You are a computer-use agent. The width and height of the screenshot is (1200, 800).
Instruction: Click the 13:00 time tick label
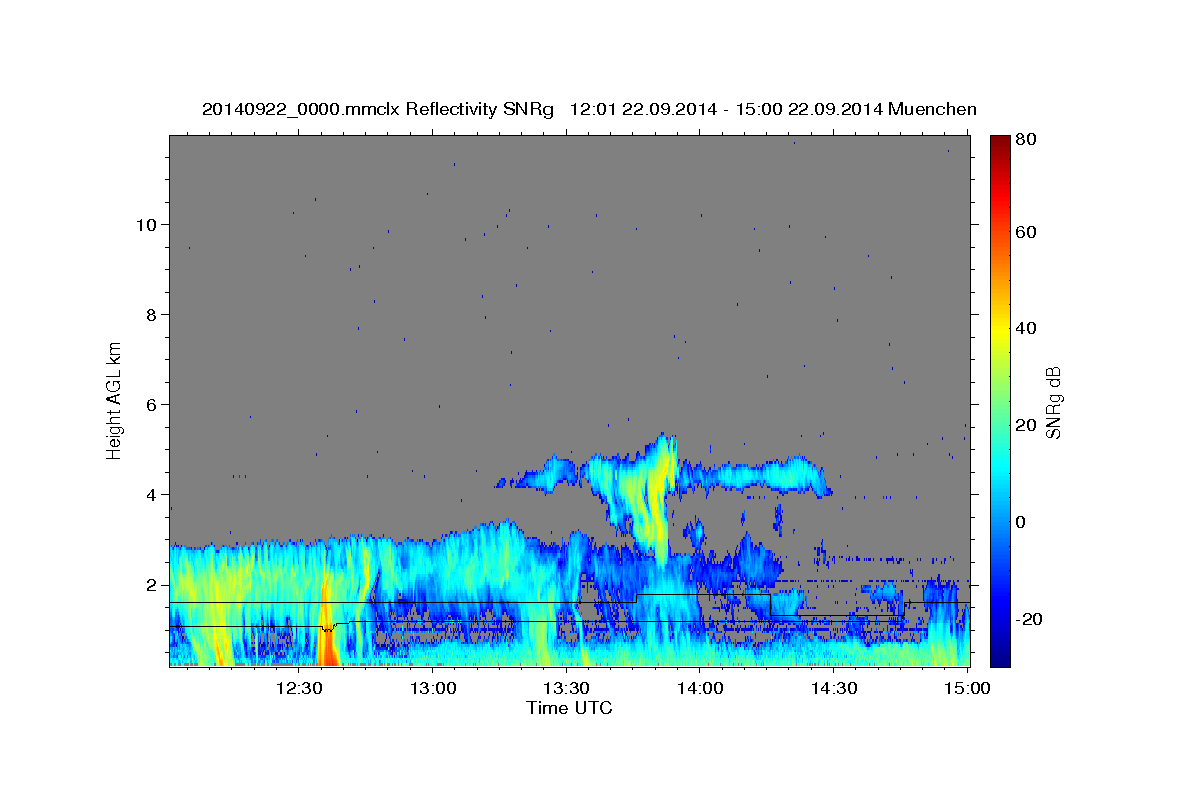coord(434,689)
